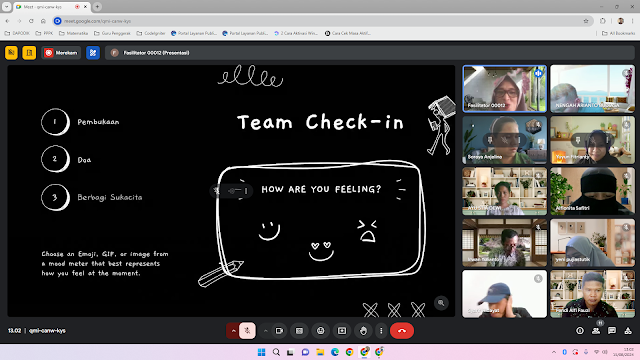The width and height of the screenshot is (640, 360).
Task: Click the taskbar clock and date
Action: click(623, 352)
